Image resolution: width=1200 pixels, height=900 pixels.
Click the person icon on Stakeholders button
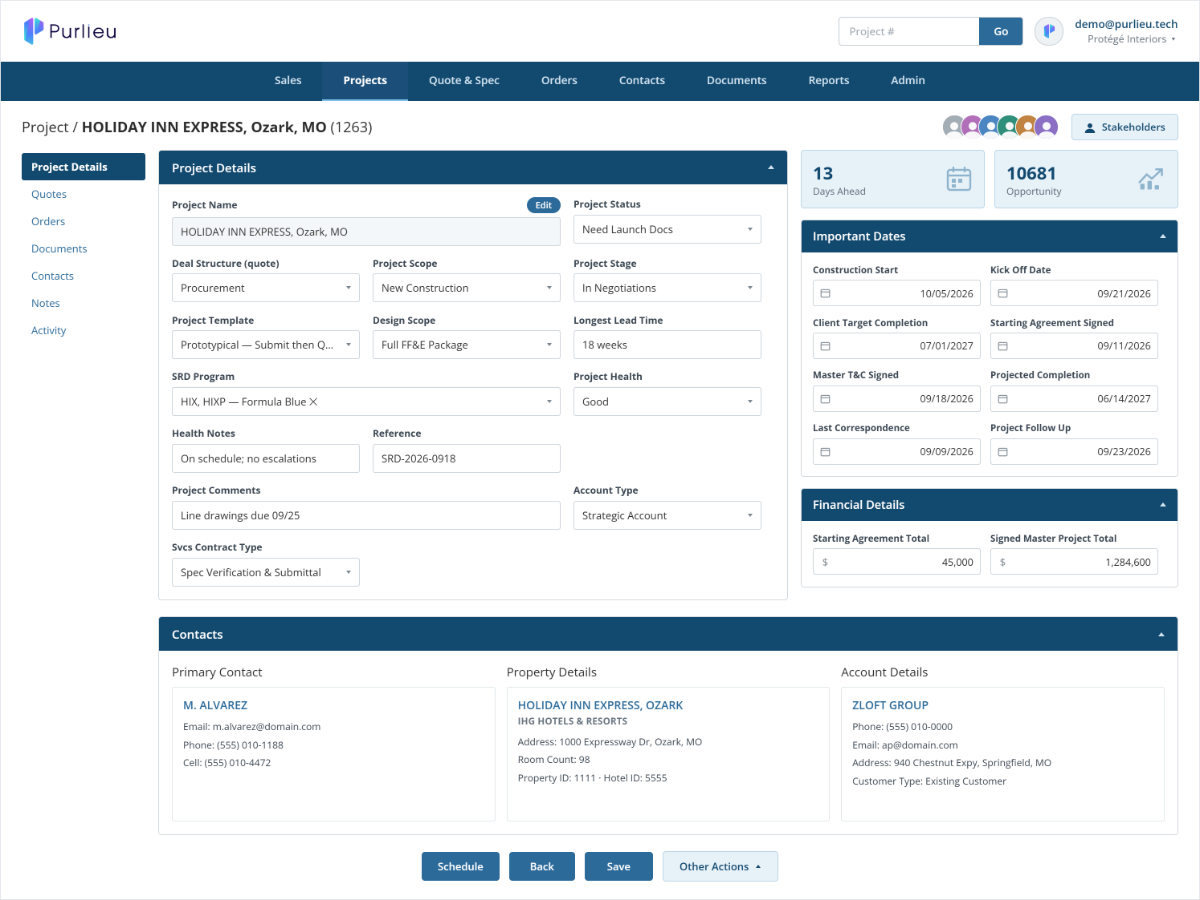[1090, 128]
